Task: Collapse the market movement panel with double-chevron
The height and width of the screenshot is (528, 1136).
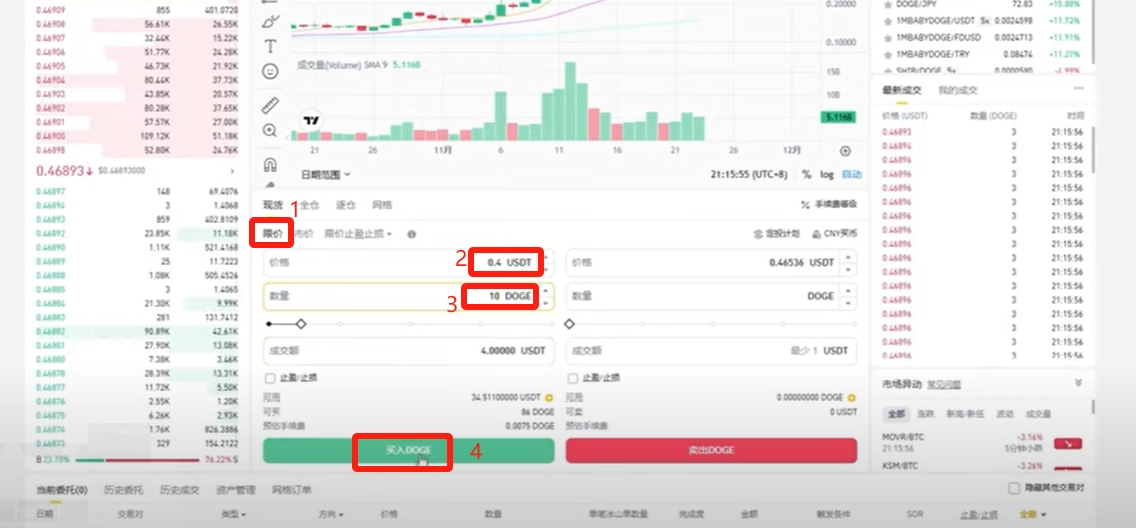Action: click(x=1078, y=383)
